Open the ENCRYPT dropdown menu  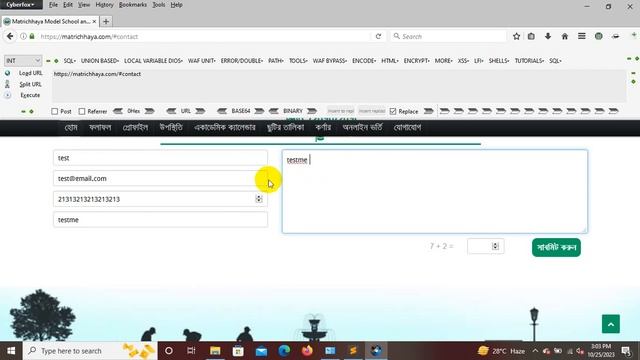click(x=416, y=60)
